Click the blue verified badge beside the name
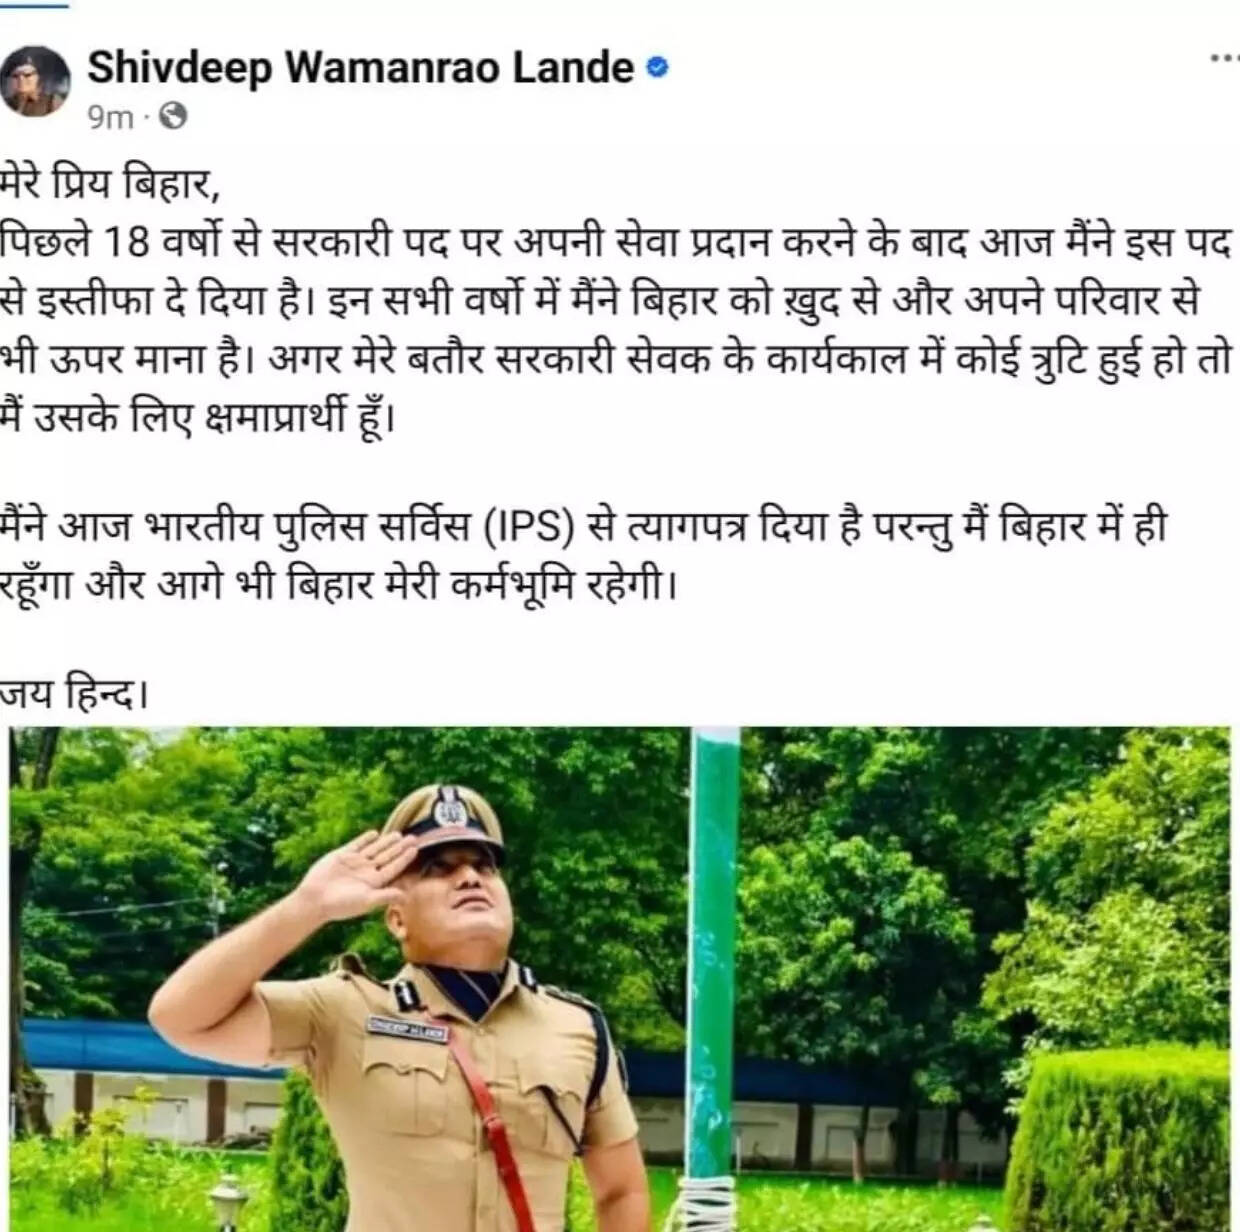 tap(657, 68)
